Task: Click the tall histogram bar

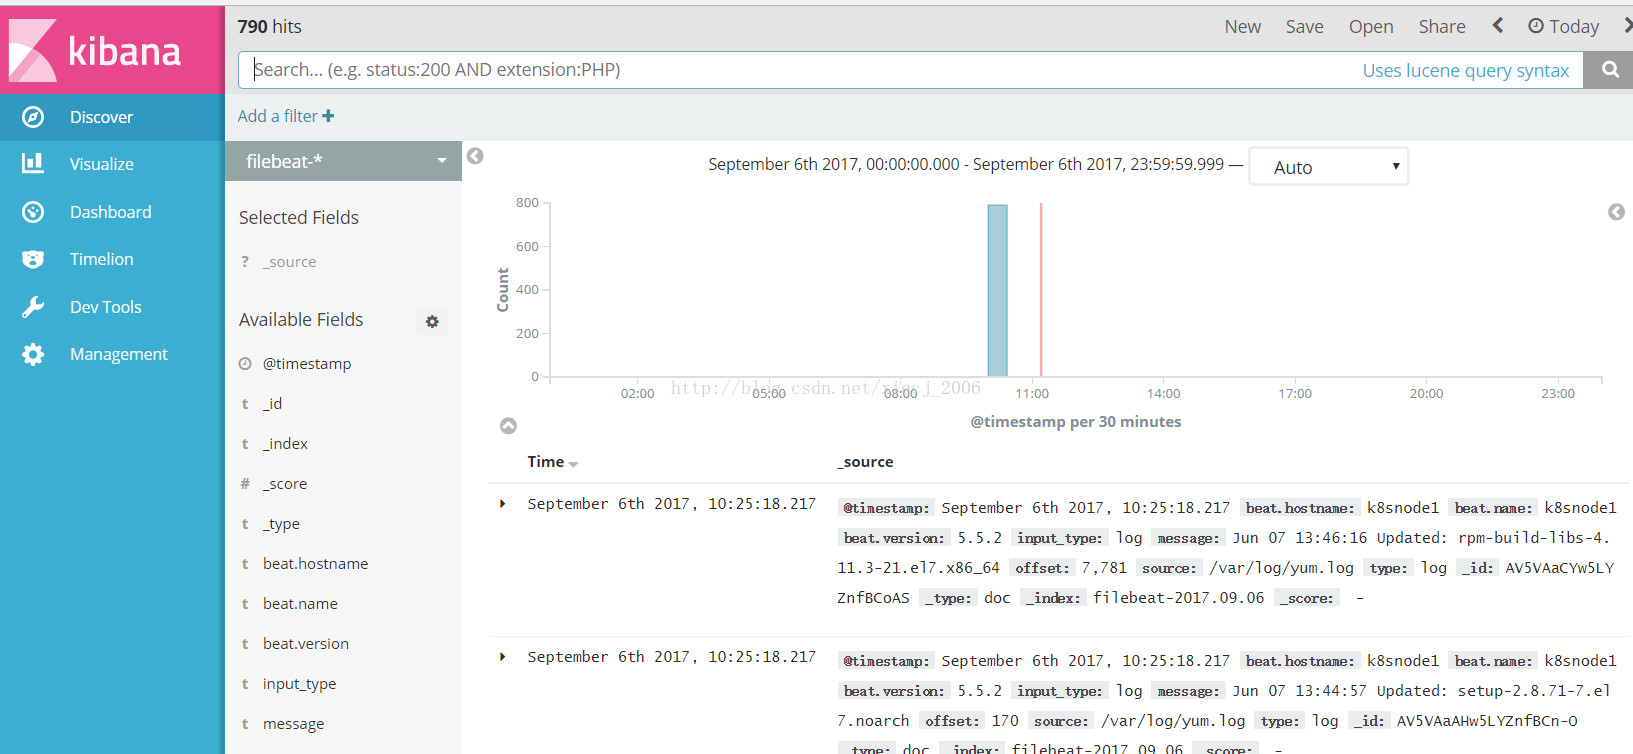Action: click(x=997, y=290)
